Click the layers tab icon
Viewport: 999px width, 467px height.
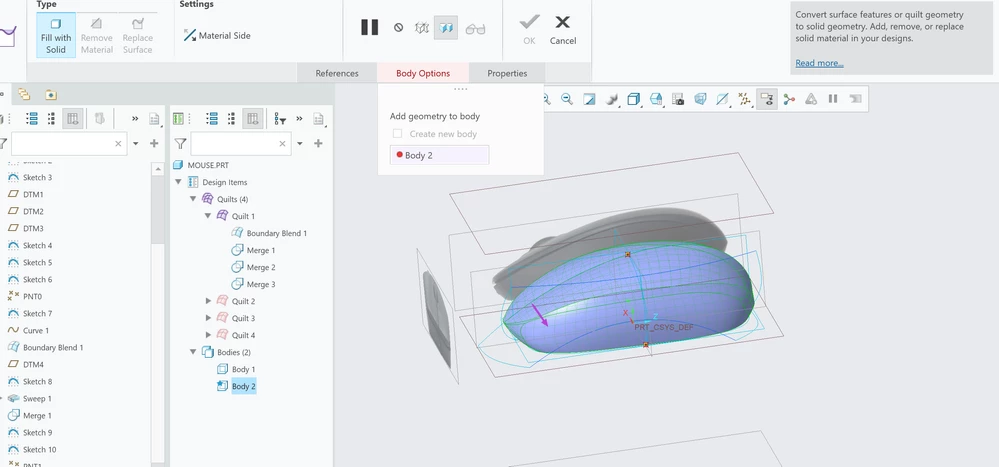(24, 94)
